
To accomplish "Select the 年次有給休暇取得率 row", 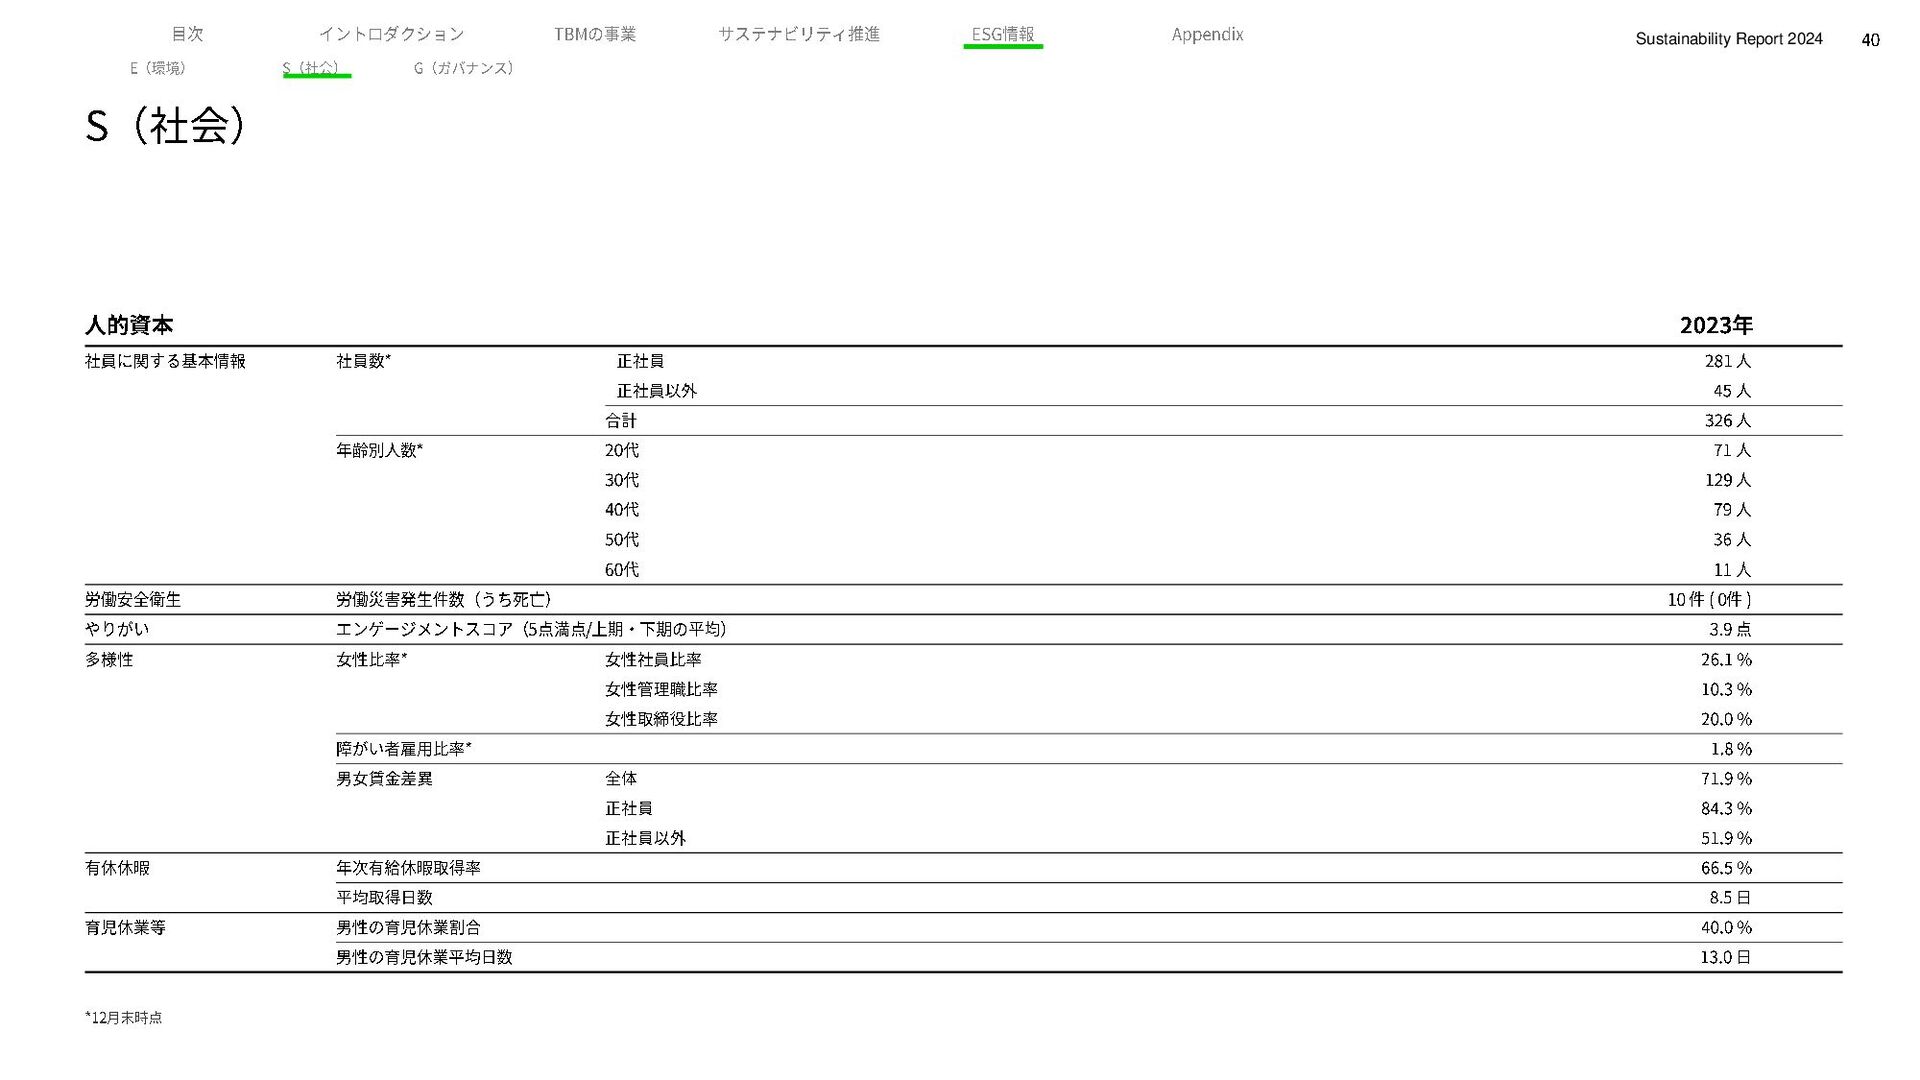I will point(408,868).
